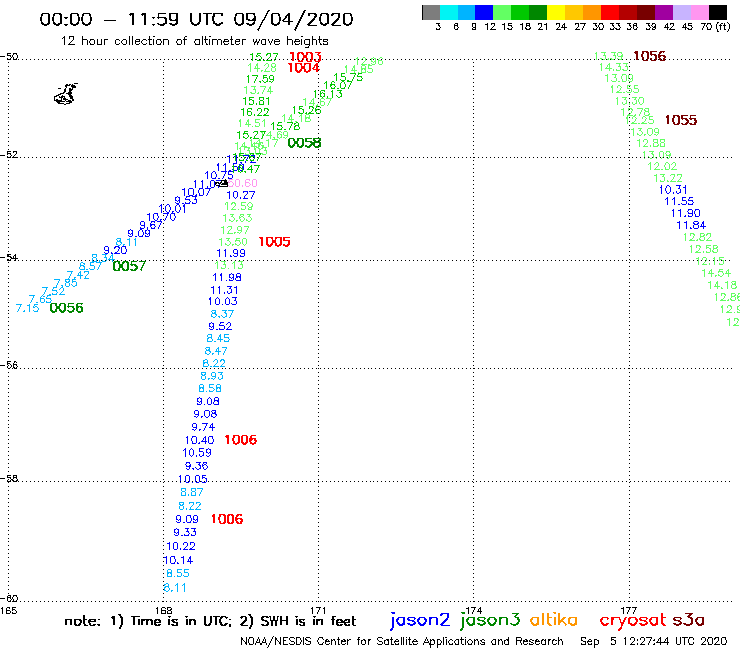Pick the dark blue legend swatch
The width and height of the screenshot is (740, 650).
484,12
